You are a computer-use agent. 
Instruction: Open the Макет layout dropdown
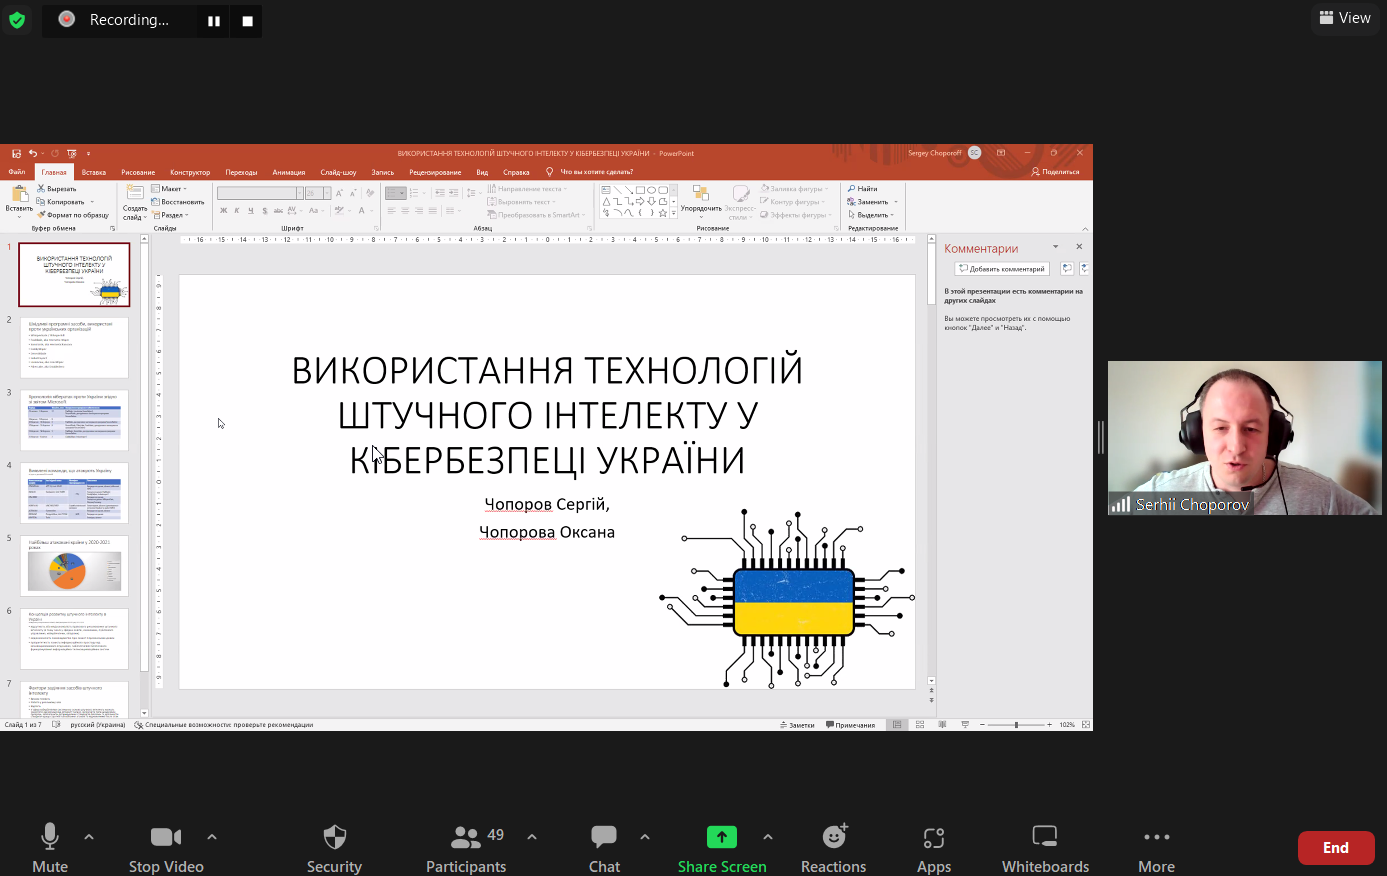(170, 189)
